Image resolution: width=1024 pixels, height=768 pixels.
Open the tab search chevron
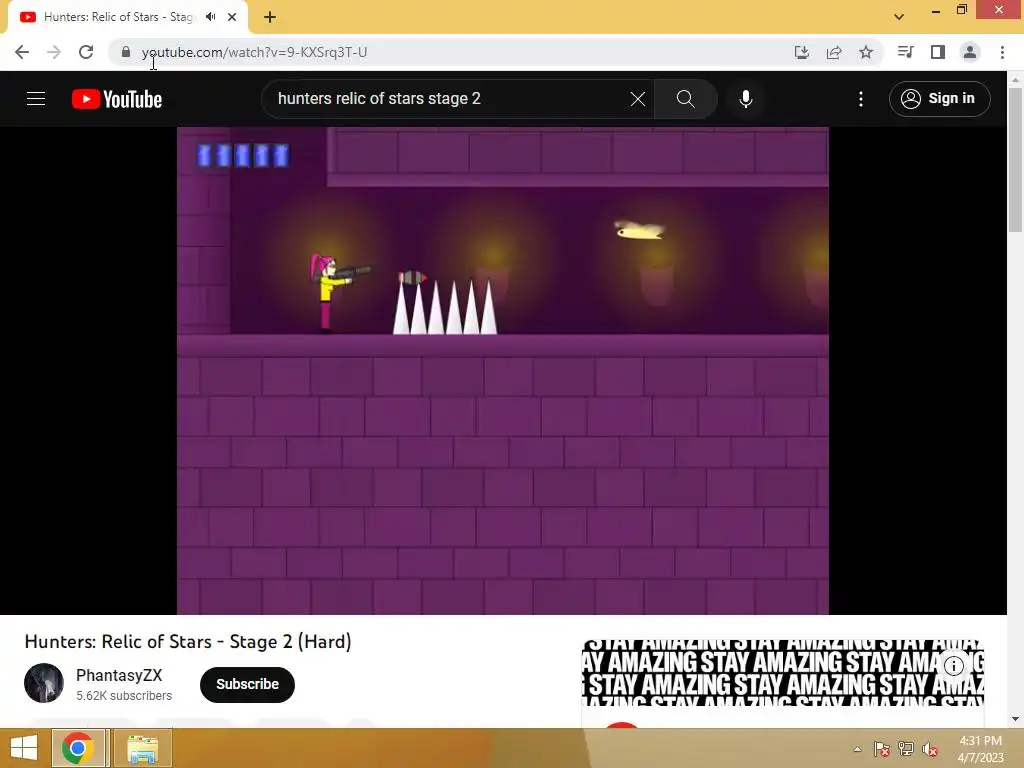[x=899, y=17]
